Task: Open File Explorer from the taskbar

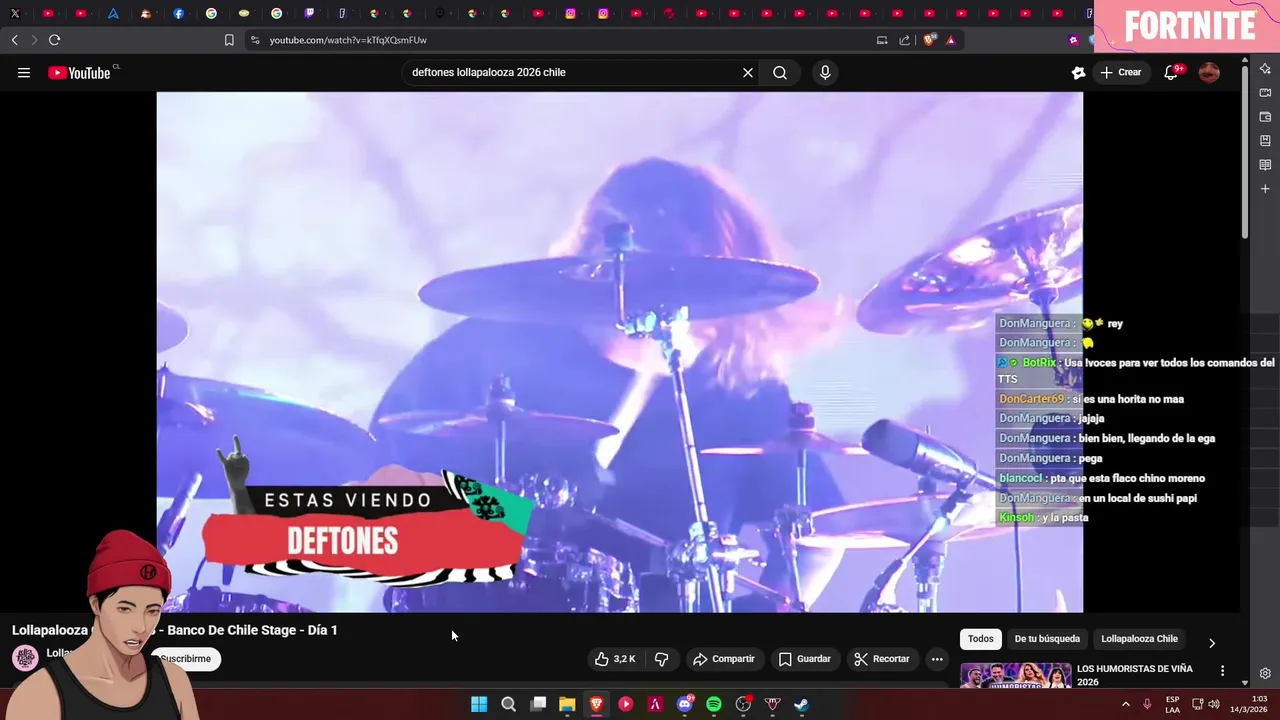Action: 567,704
